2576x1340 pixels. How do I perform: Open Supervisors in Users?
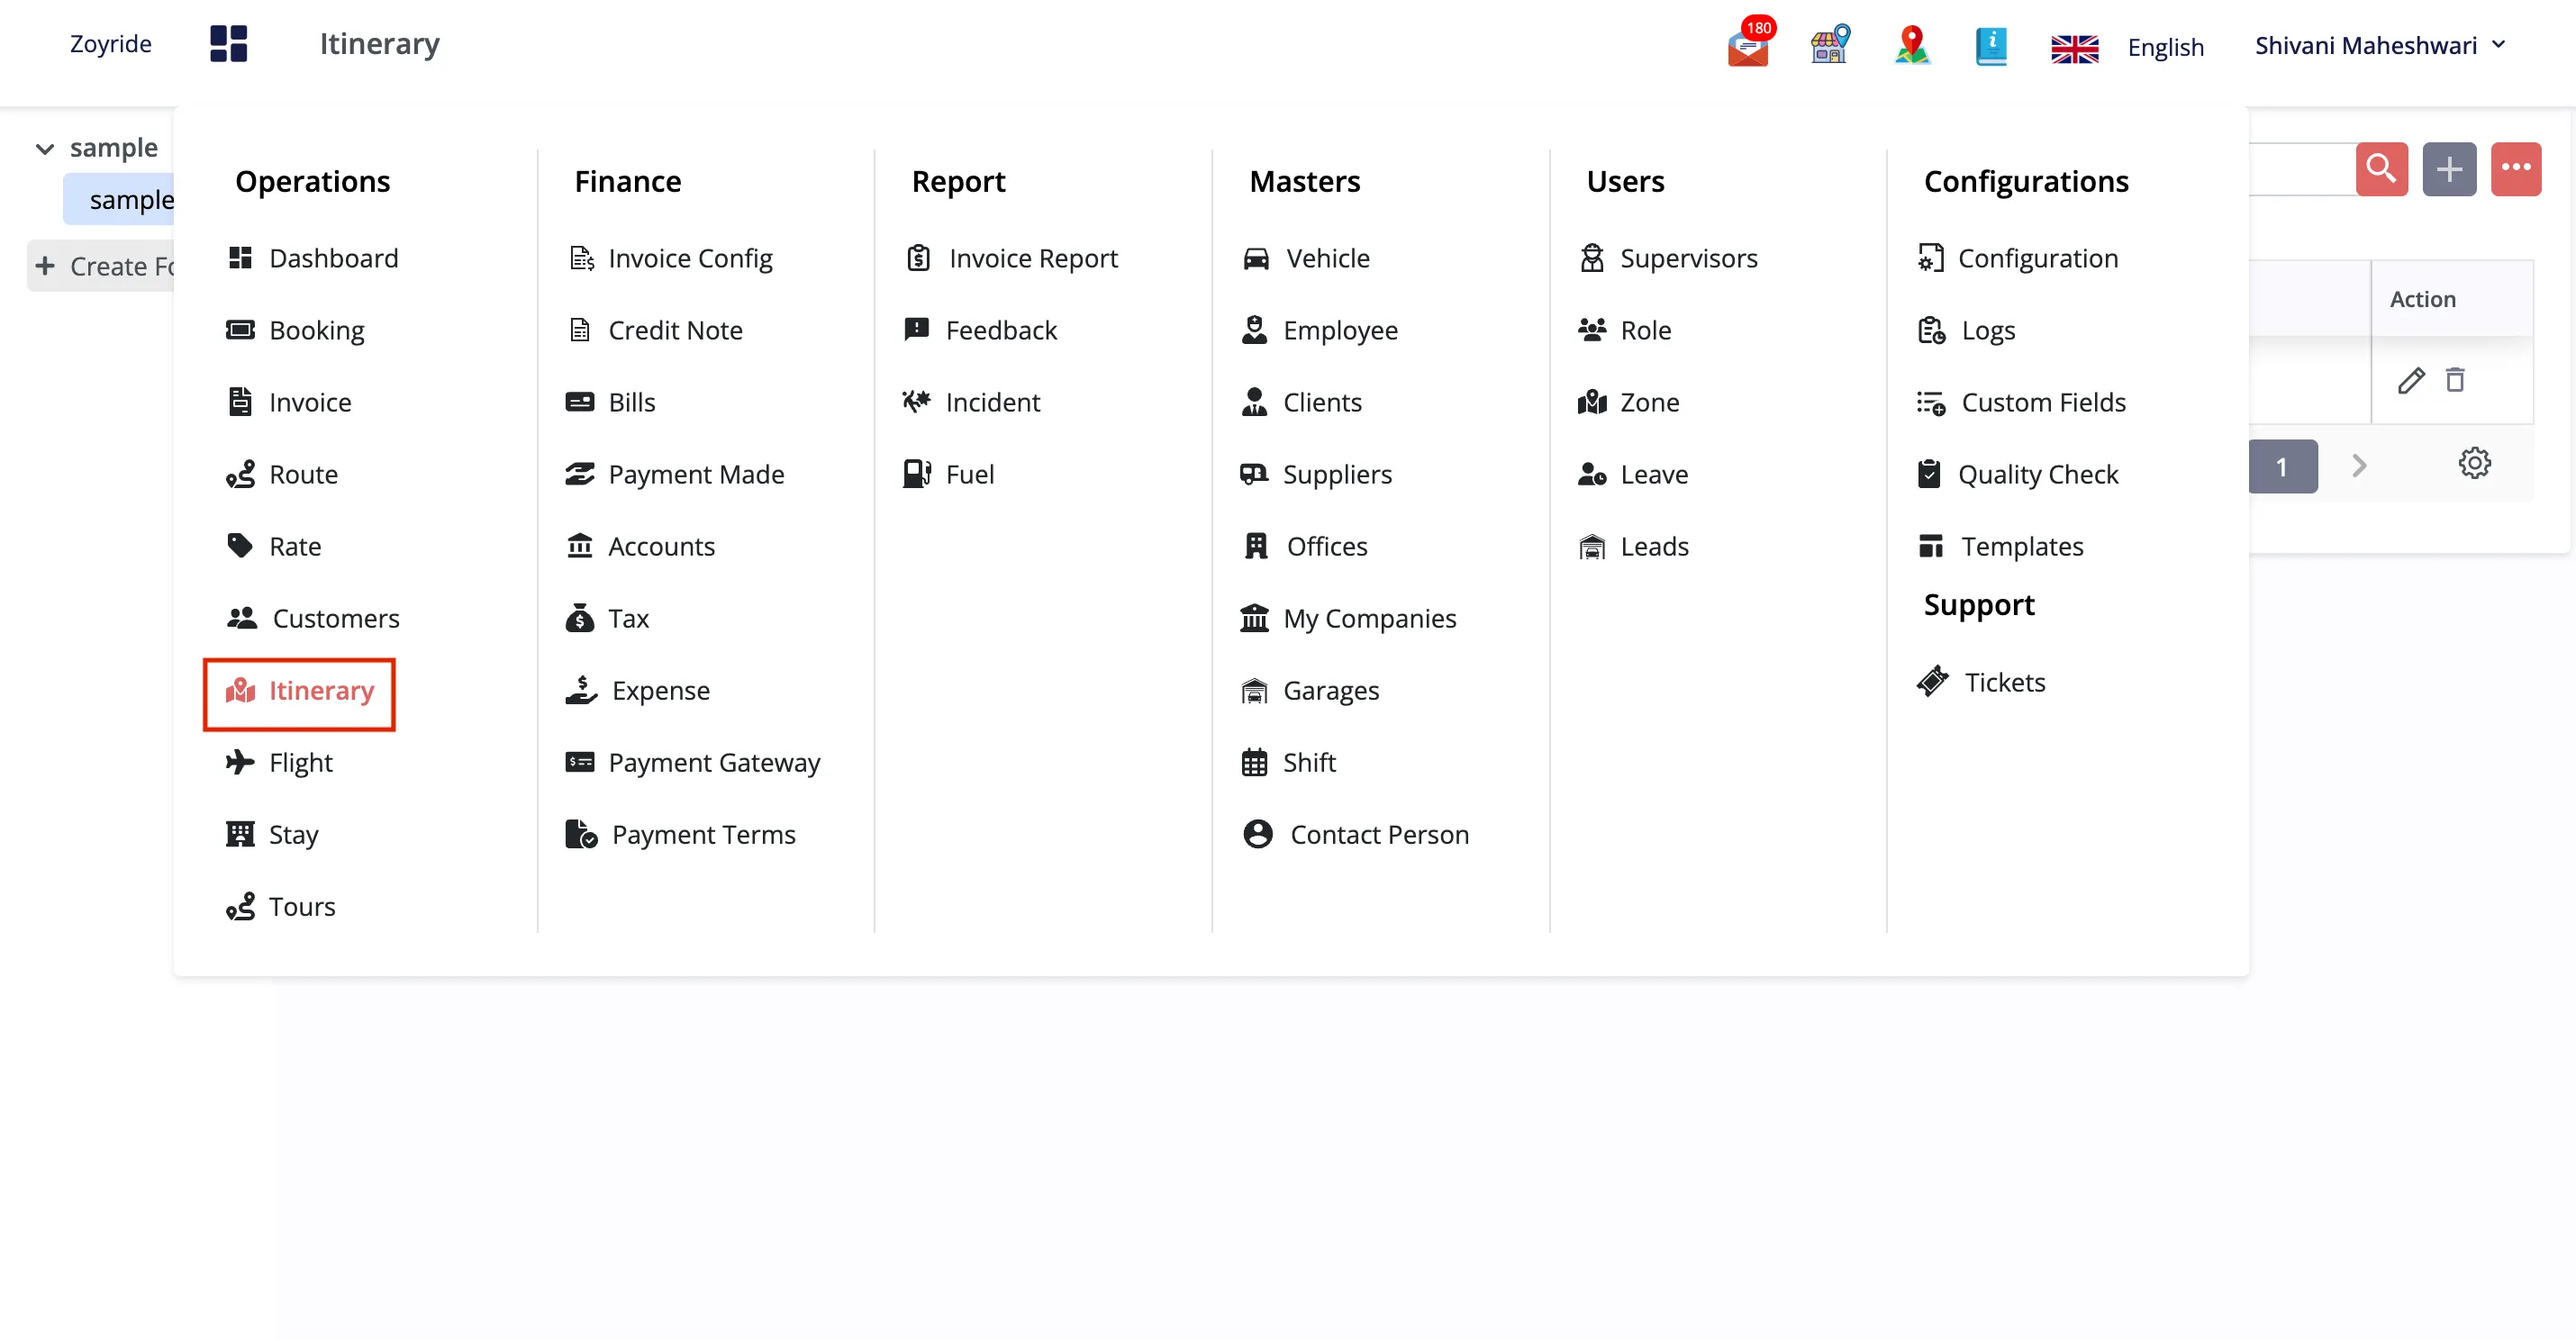pyautogui.click(x=1669, y=258)
